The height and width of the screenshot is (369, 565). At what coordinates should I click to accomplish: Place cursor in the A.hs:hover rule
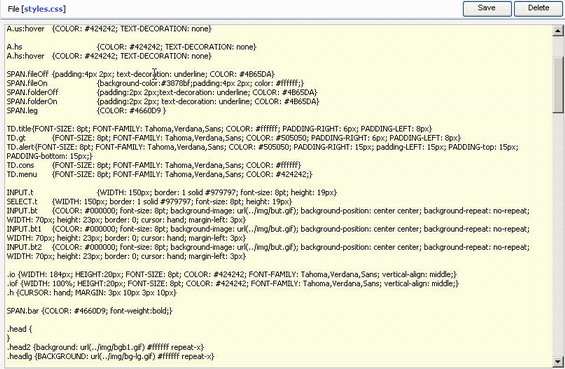(x=109, y=56)
